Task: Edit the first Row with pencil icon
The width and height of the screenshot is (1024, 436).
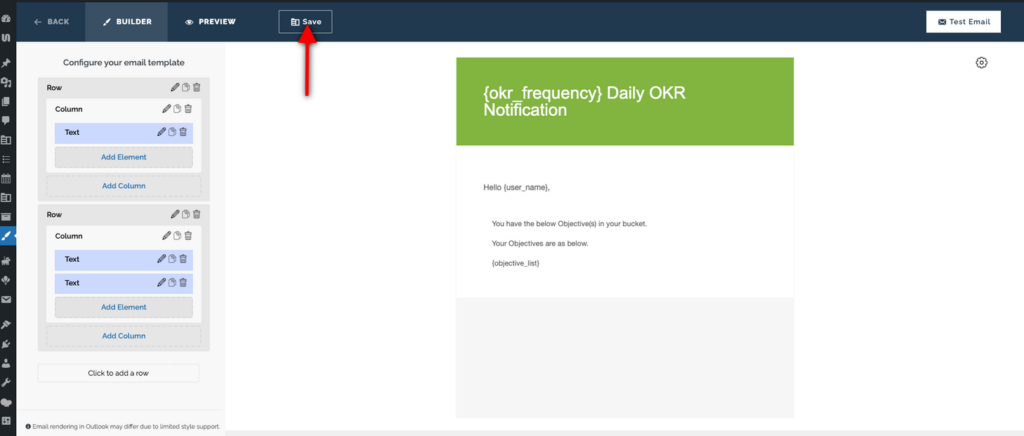Action: point(175,88)
